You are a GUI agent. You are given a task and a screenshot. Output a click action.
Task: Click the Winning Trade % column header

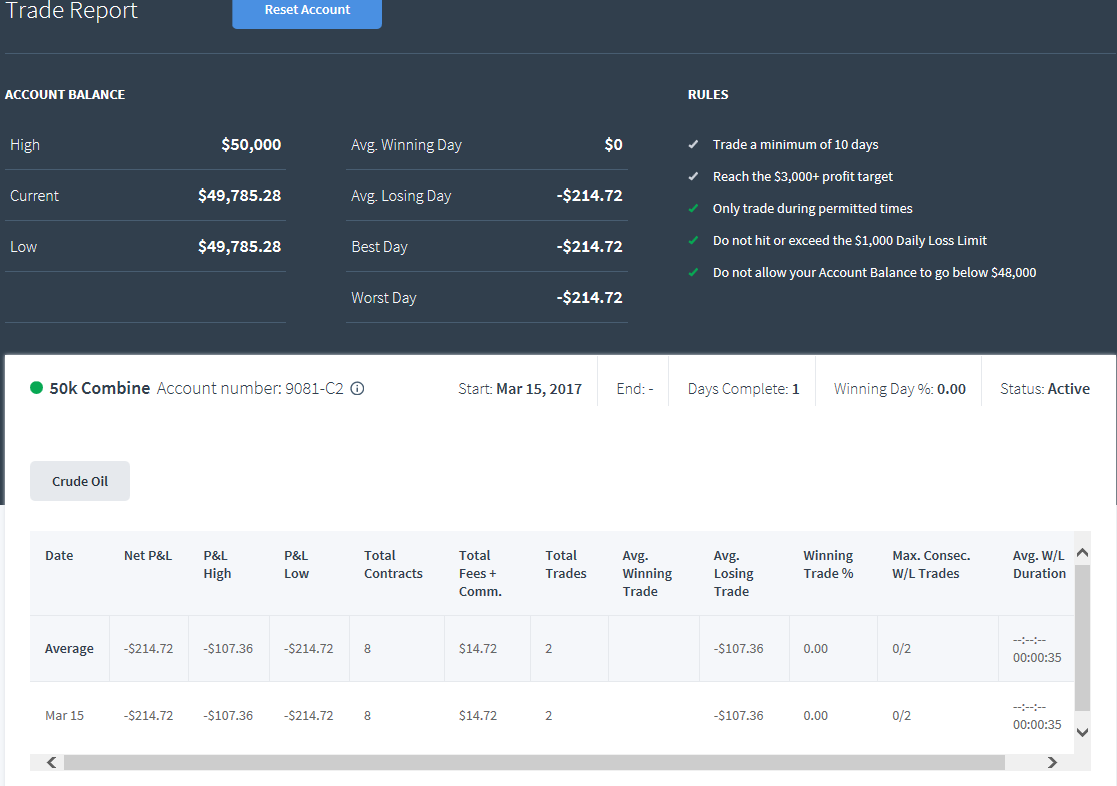click(828, 564)
